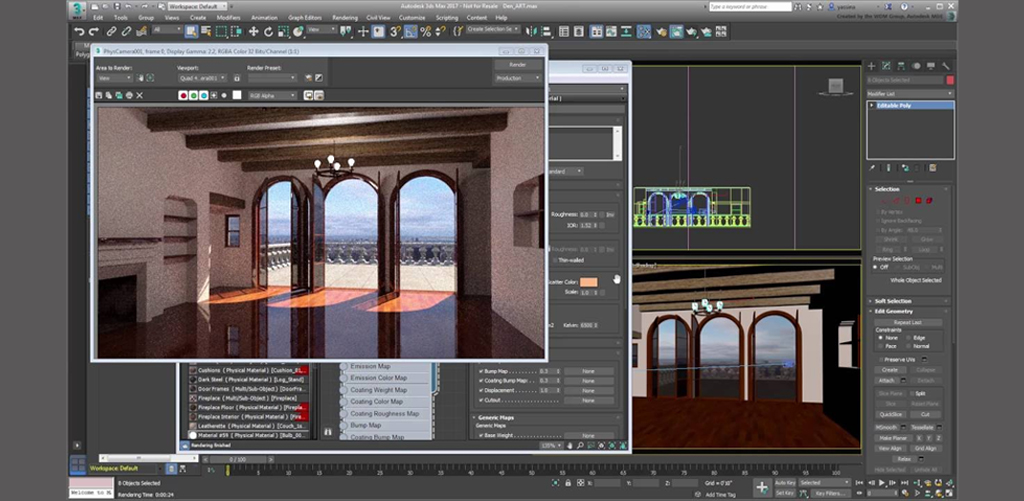Viewport: 1024px width, 501px height.
Task: Uncheck the Displacement map checkbox
Action: (481, 390)
